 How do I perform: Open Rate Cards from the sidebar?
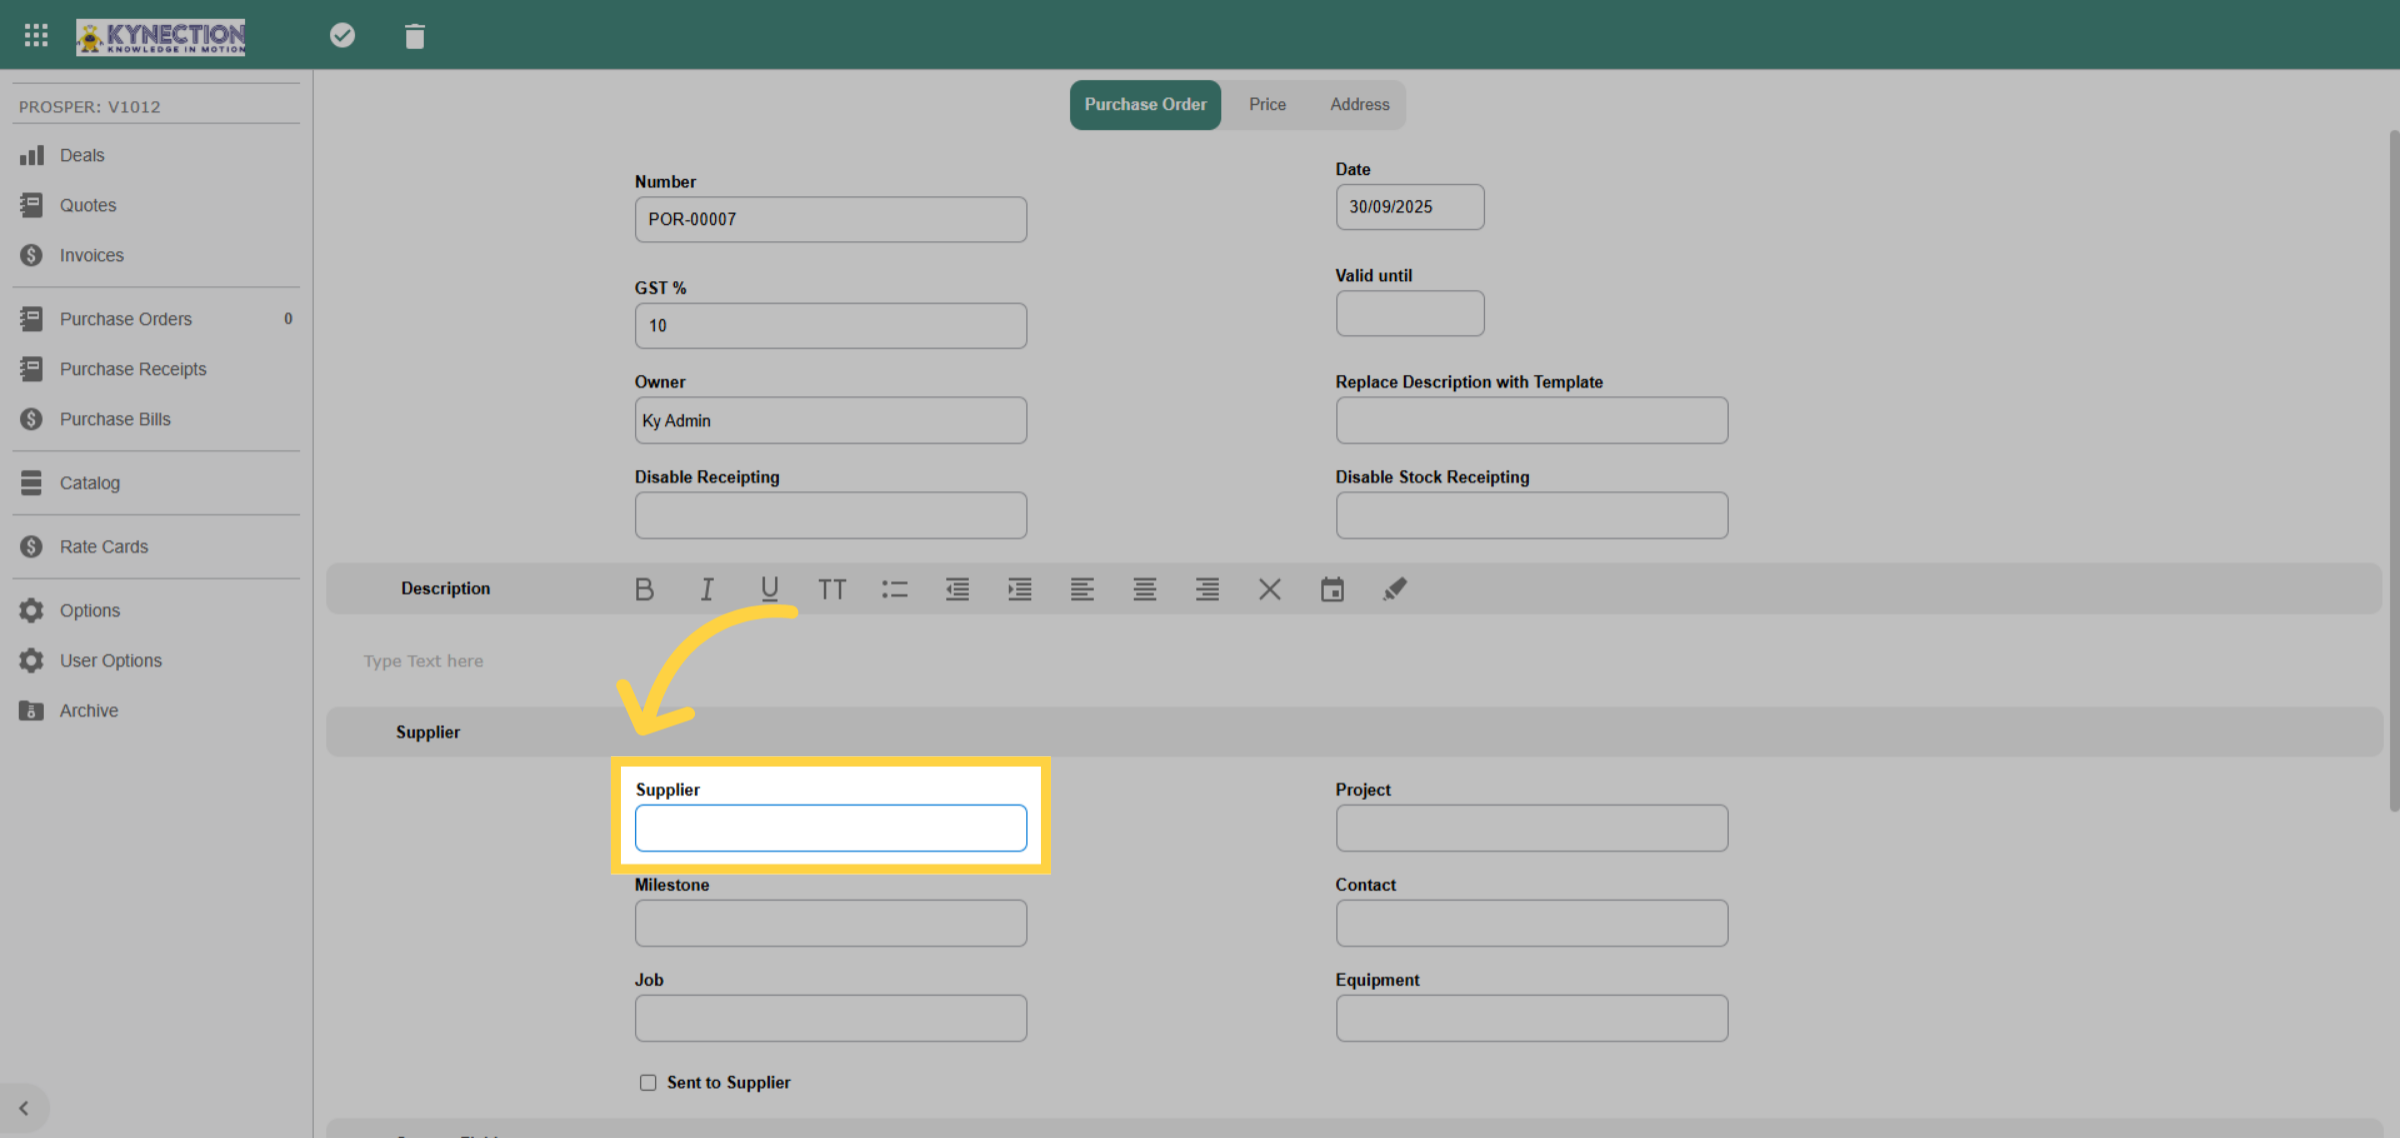104,547
